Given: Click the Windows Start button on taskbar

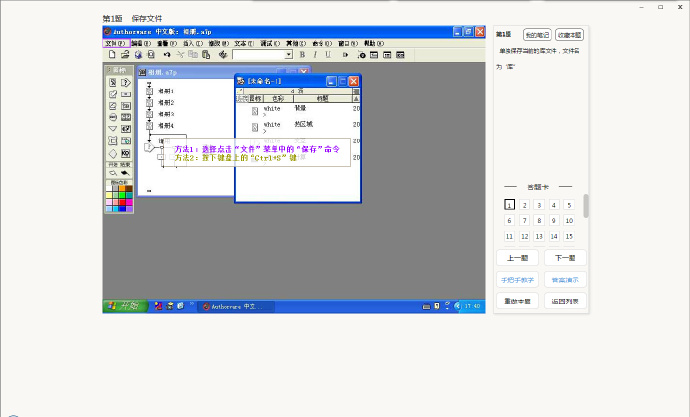Looking at the screenshot, I should click(123, 306).
